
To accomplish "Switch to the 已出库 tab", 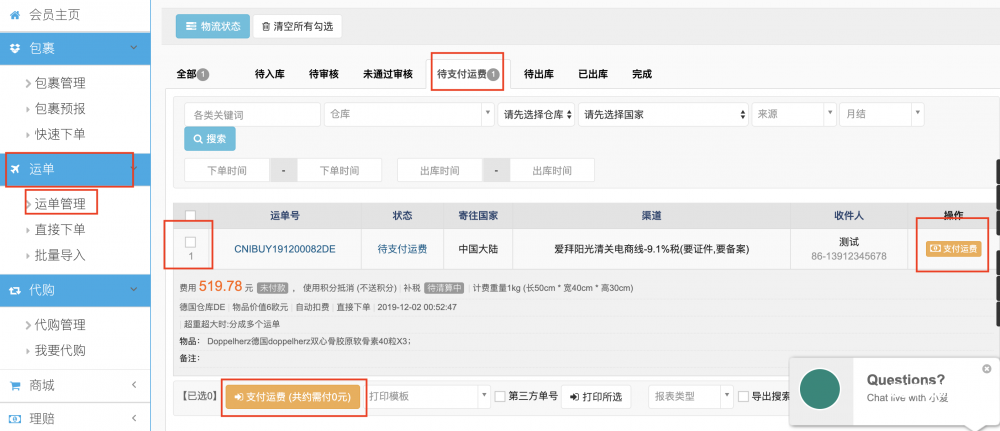I will [x=592, y=74].
